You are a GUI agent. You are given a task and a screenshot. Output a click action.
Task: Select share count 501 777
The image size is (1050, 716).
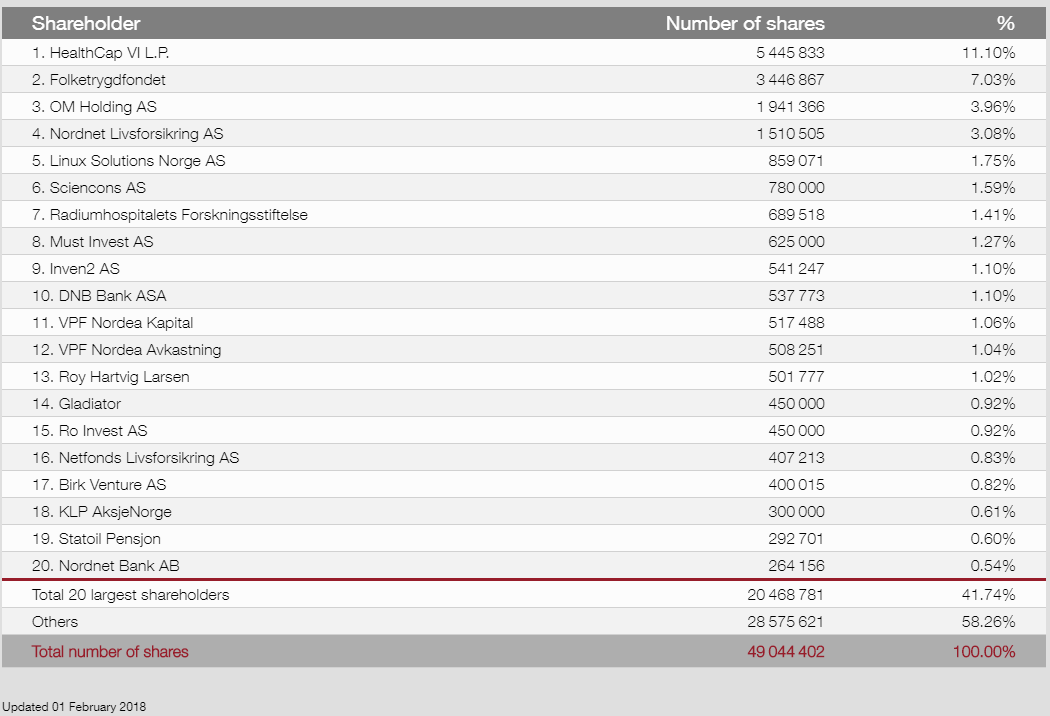(796, 376)
